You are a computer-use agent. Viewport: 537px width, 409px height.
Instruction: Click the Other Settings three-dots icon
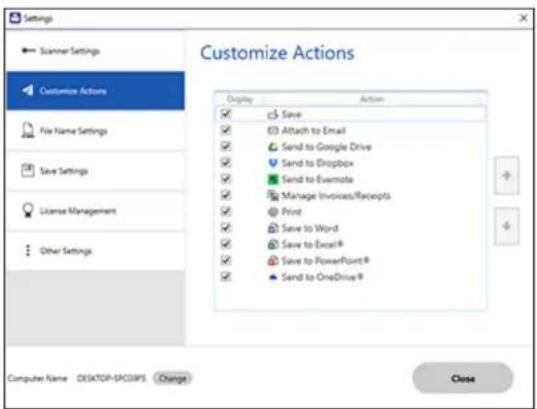pos(28,250)
